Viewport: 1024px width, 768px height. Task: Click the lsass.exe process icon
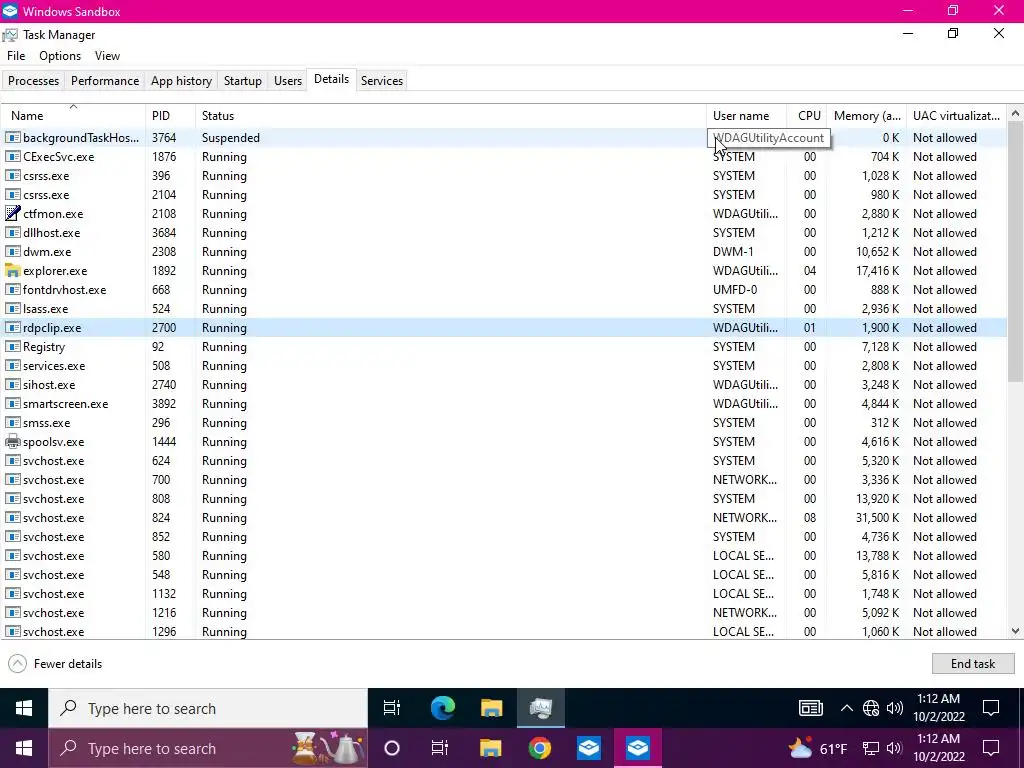click(12, 309)
